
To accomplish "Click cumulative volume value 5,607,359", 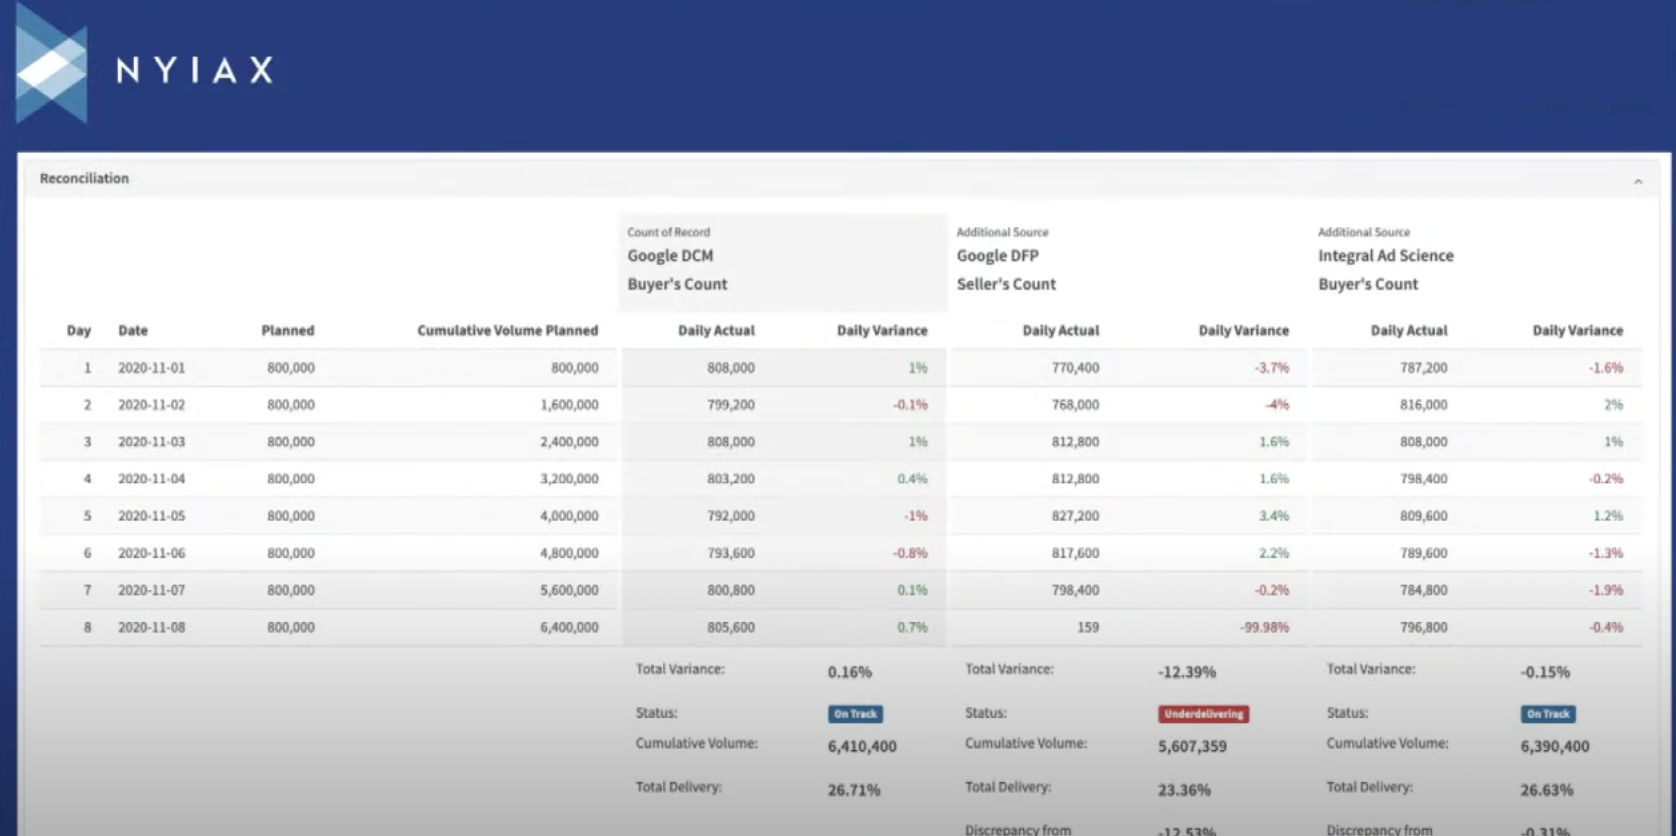I will (x=1192, y=746).
